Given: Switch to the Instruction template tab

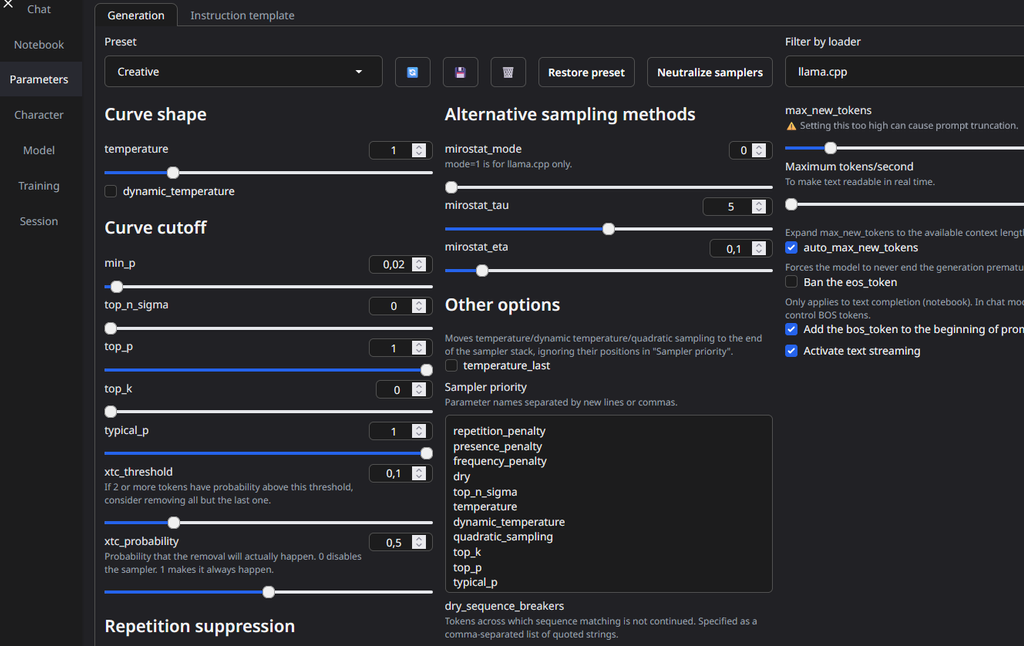Looking at the screenshot, I should click(x=242, y=16).
